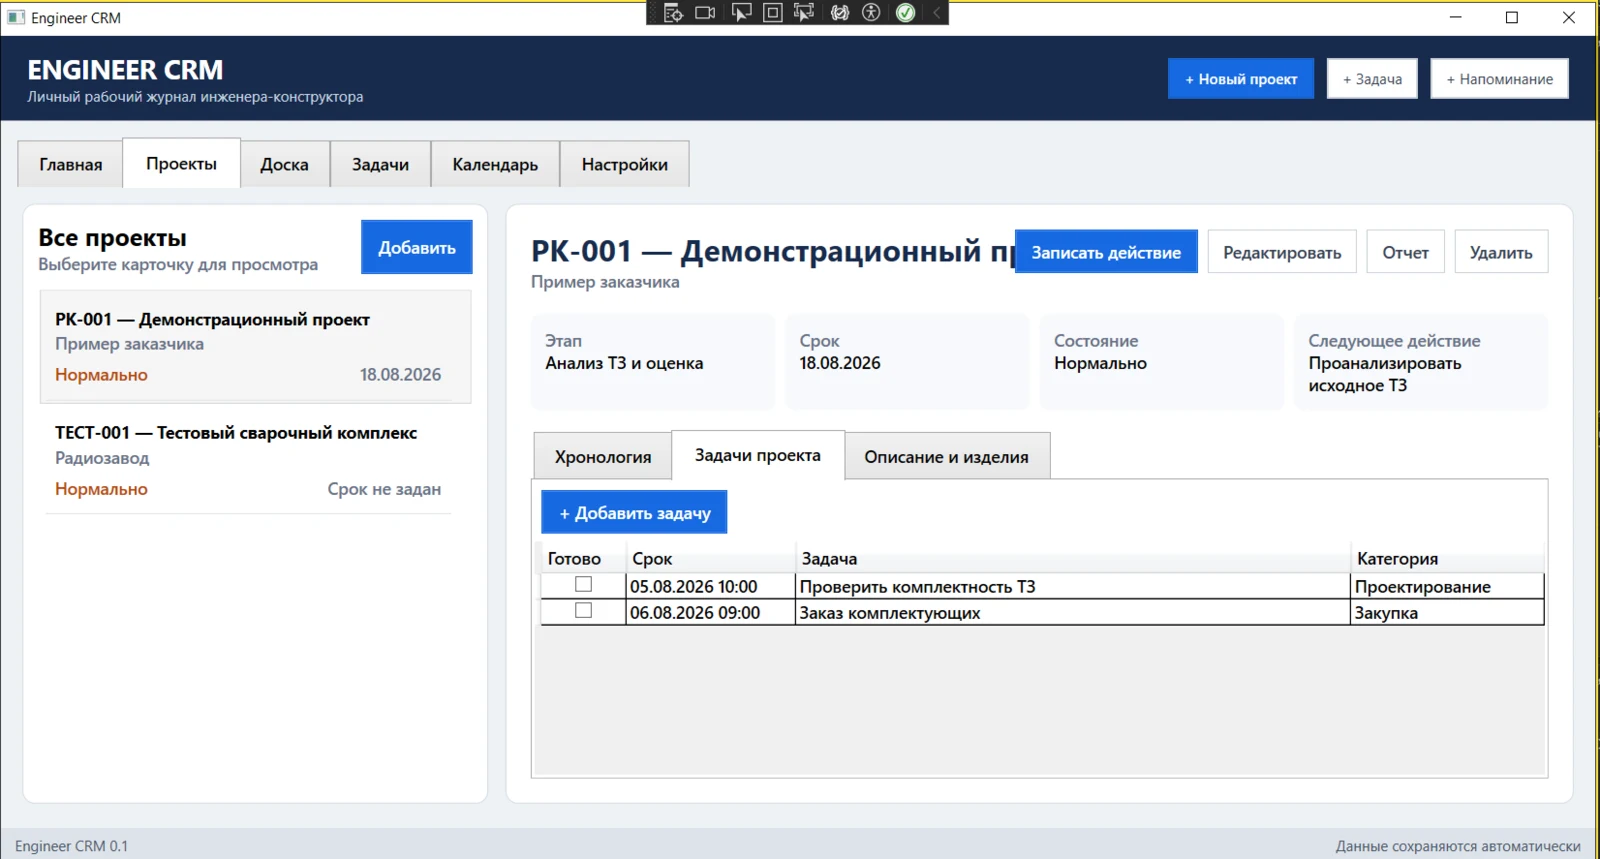The image size is (1600, 859).
Task: Activate the Select Element cursor tool
Action: click(x=741, y=13)
